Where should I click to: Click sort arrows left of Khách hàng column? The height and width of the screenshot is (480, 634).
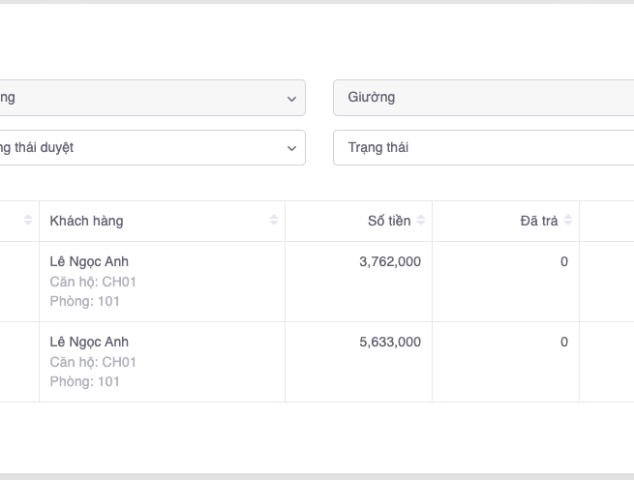[x=28, y=221]
